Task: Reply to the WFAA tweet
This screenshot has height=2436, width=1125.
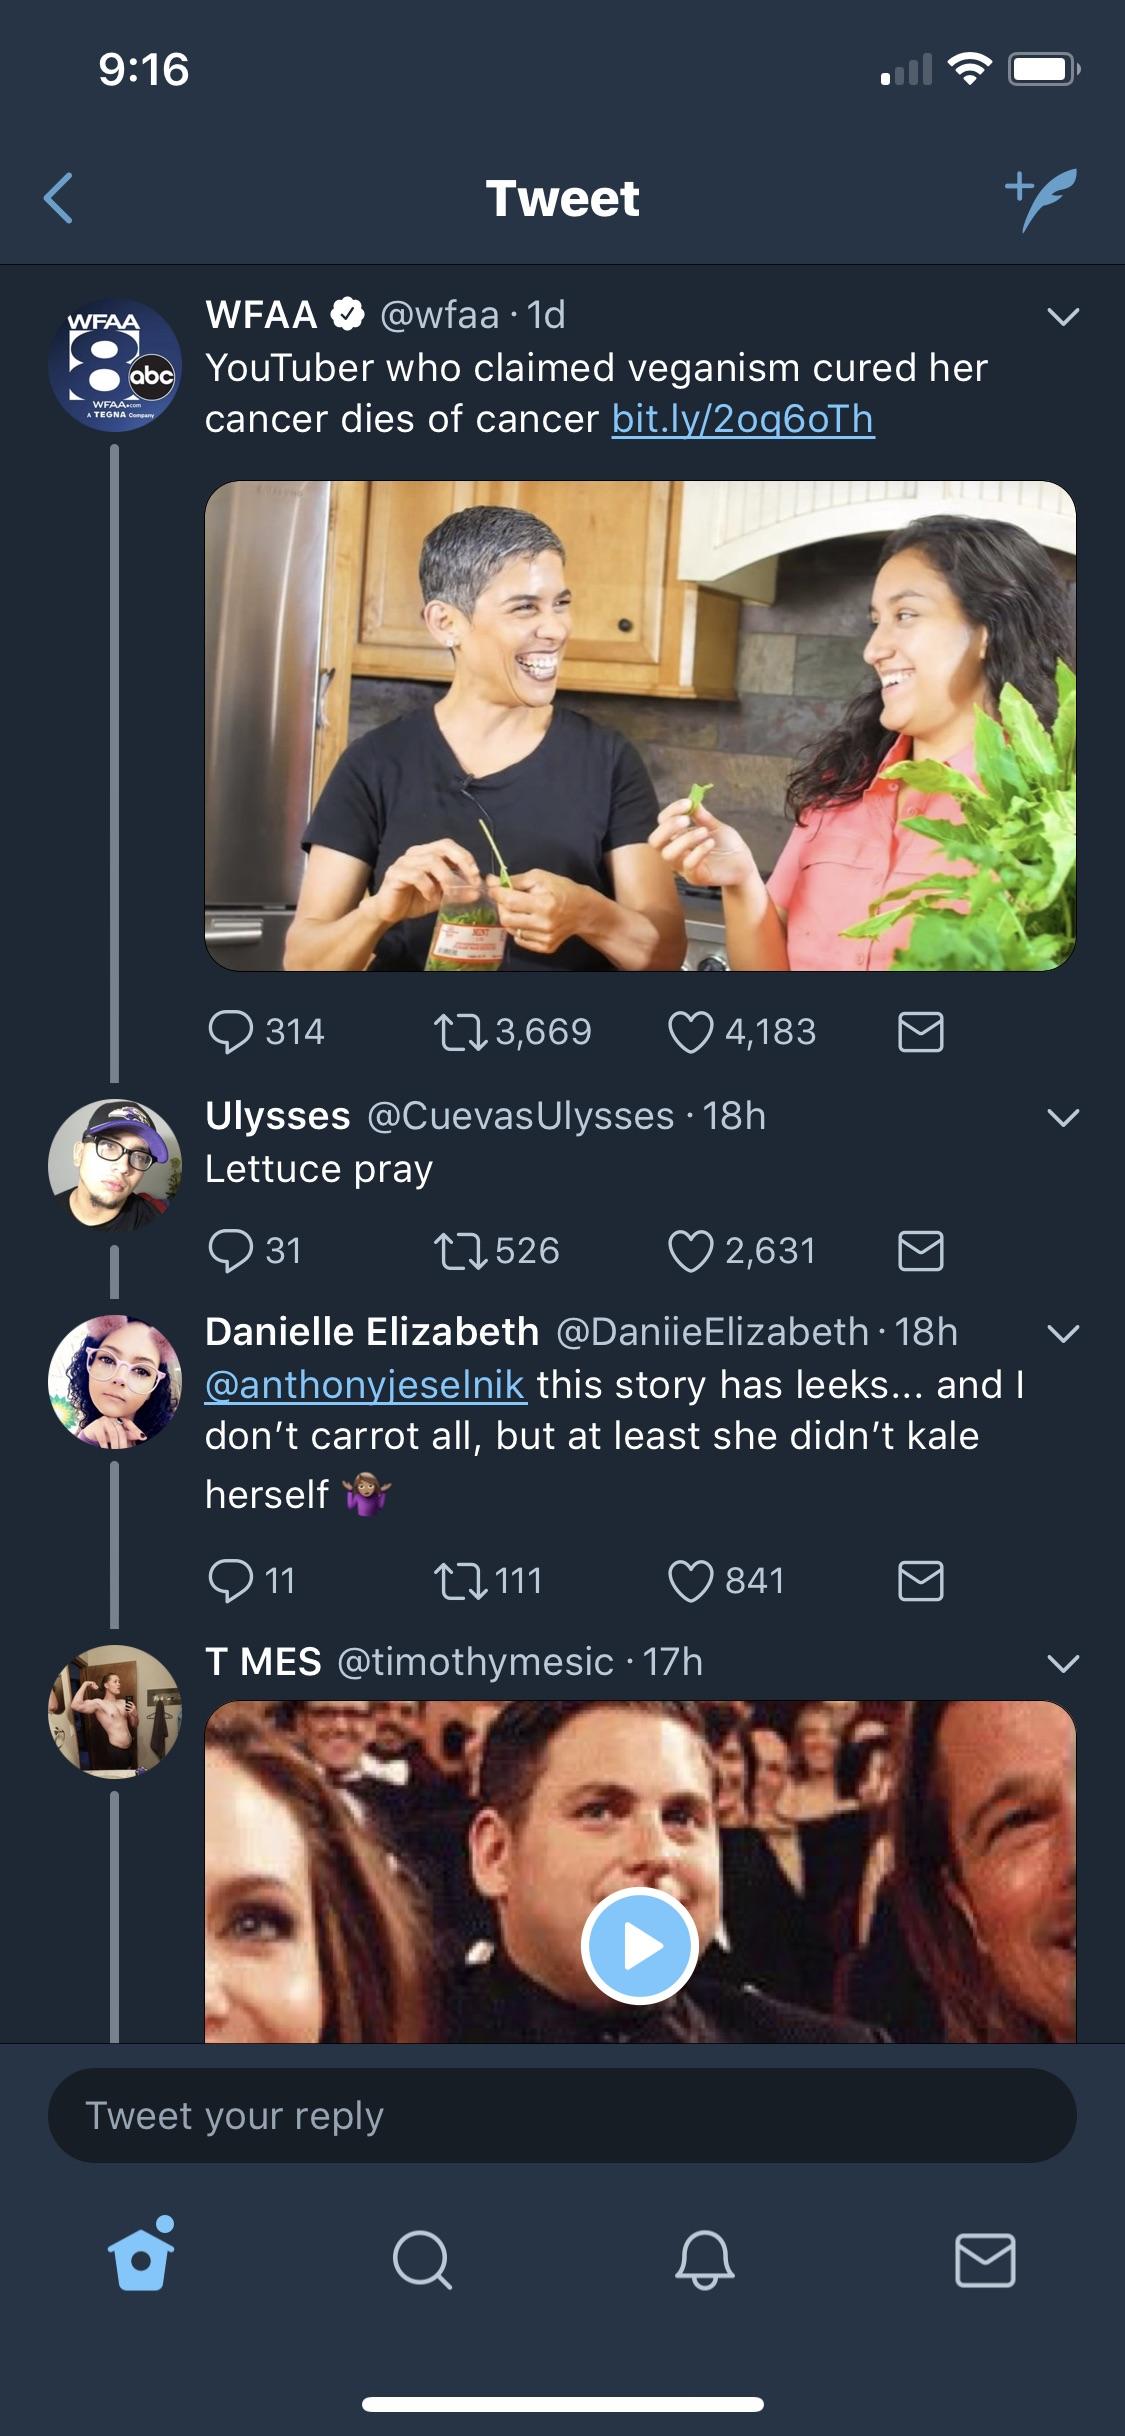Action: click(x=231, y=1032)
